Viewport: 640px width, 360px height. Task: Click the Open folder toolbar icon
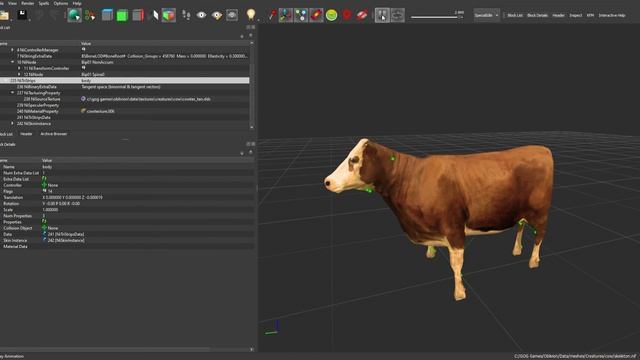point(4,16)
